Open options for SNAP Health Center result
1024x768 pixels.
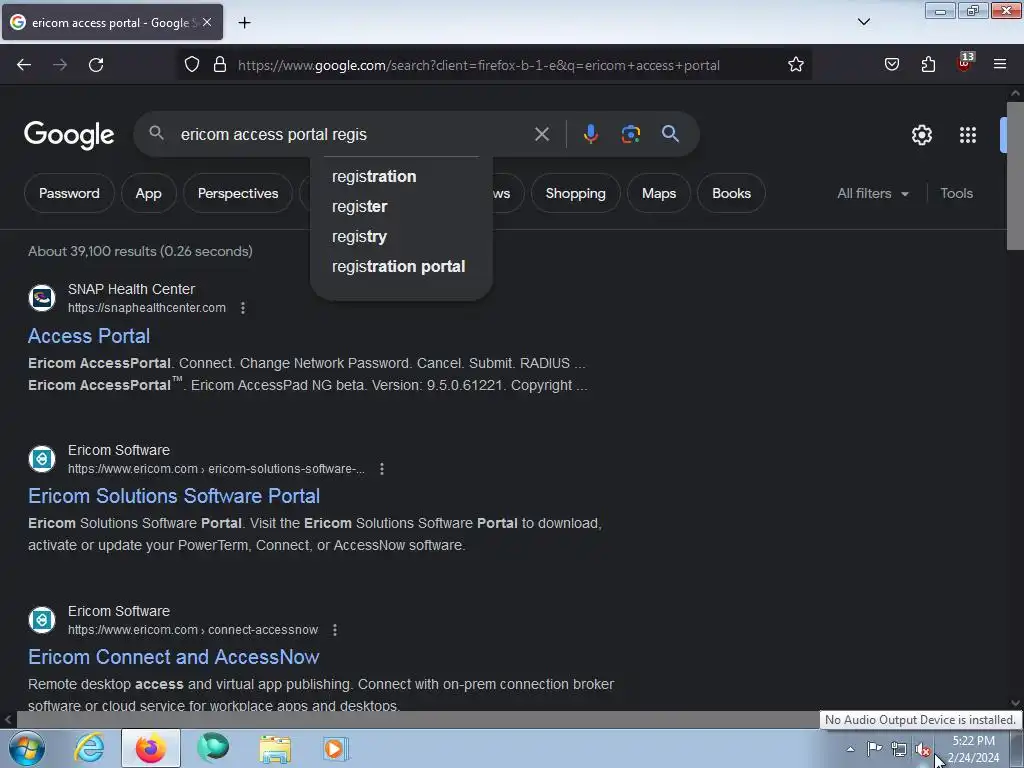tap(243, 308)
